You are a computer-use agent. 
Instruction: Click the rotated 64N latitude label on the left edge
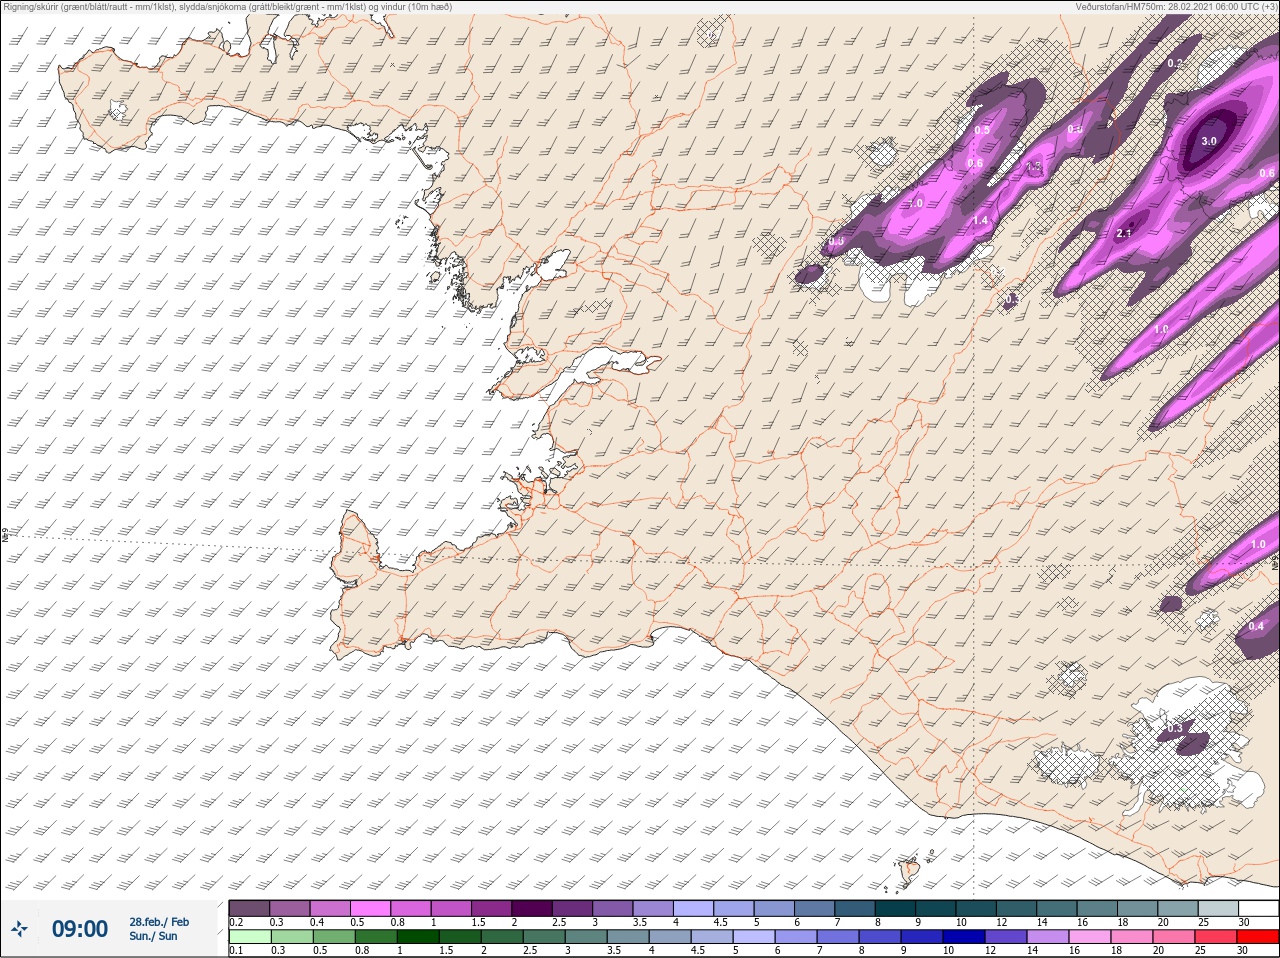5,535
